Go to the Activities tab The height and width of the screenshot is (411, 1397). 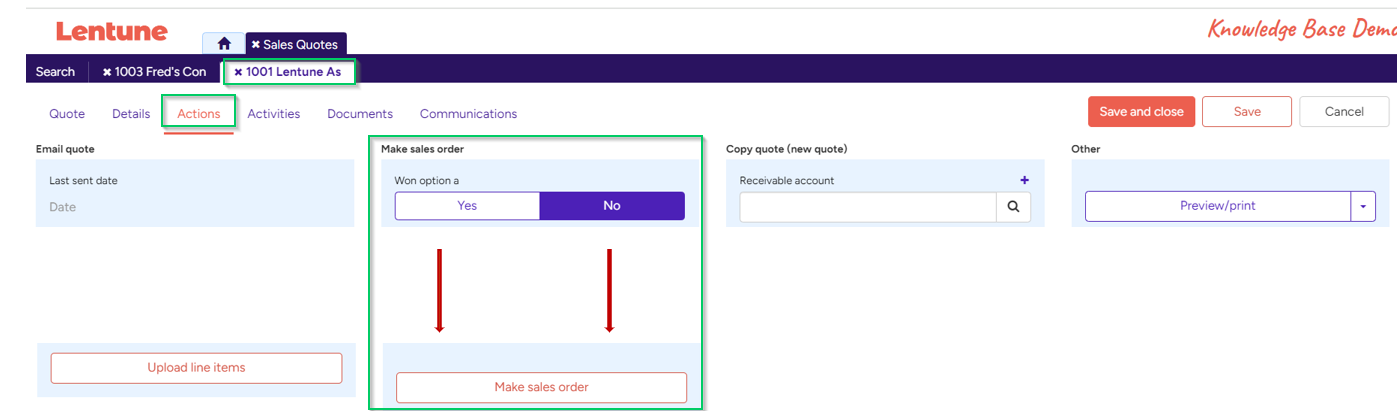274,114
